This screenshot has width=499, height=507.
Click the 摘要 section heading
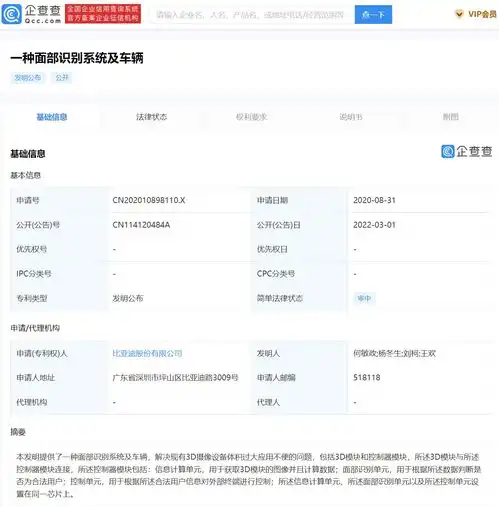pyautogui.click(x=18, y=432)
